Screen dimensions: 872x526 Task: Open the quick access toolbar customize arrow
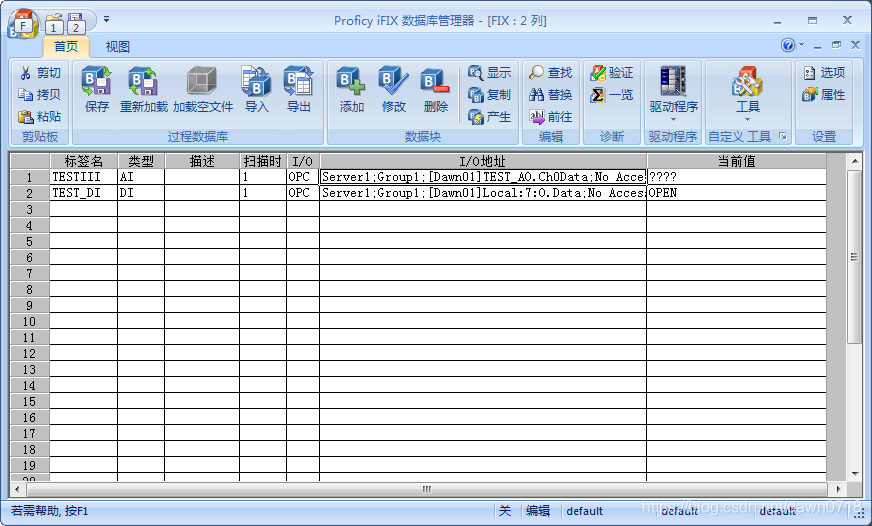106,19
